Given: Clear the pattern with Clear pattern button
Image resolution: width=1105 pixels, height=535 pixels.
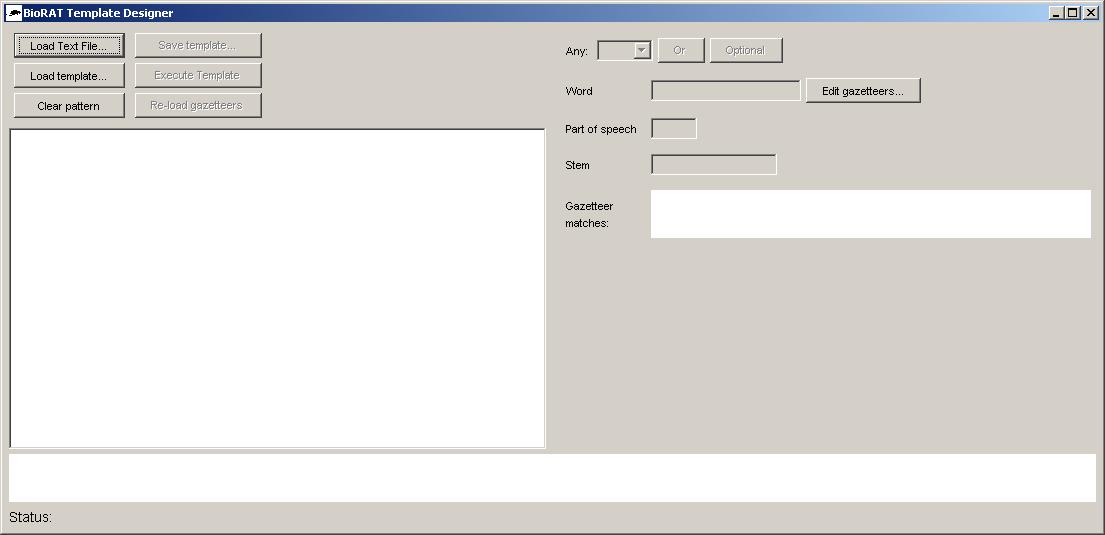Looking at the screenshot, I should (69, 106).
